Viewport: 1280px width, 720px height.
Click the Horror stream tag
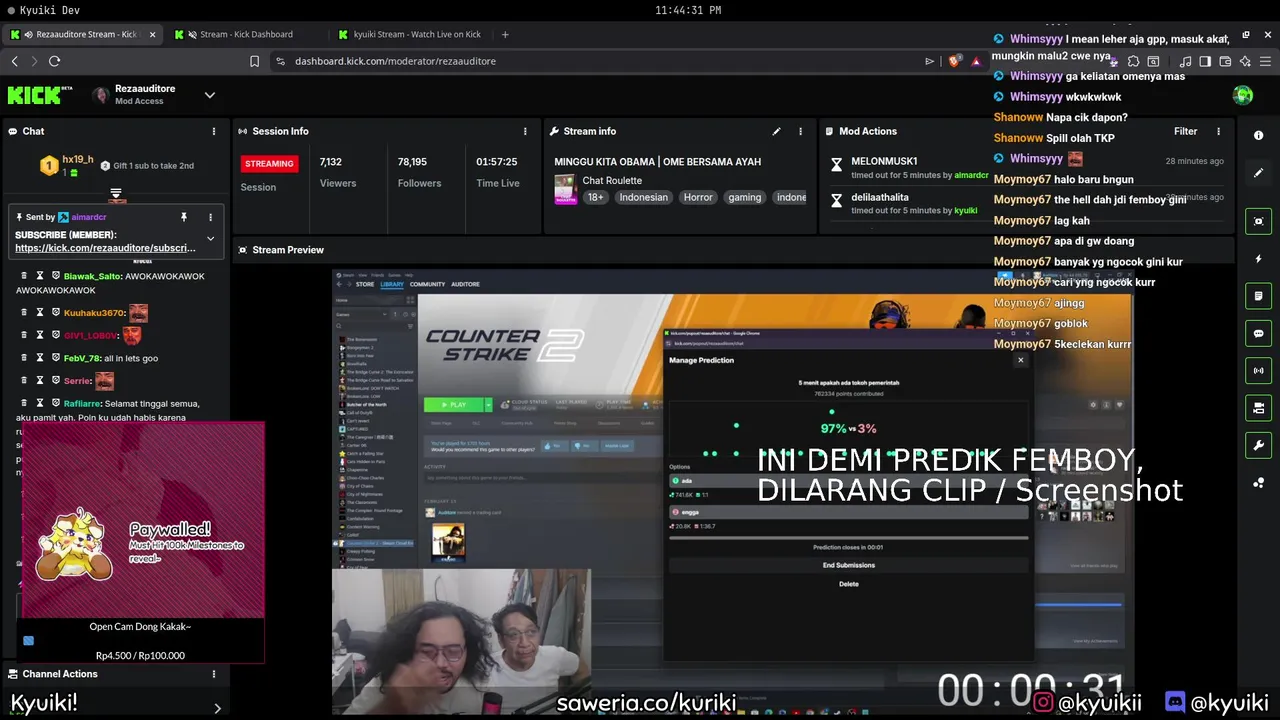click(x=698, y=197)
